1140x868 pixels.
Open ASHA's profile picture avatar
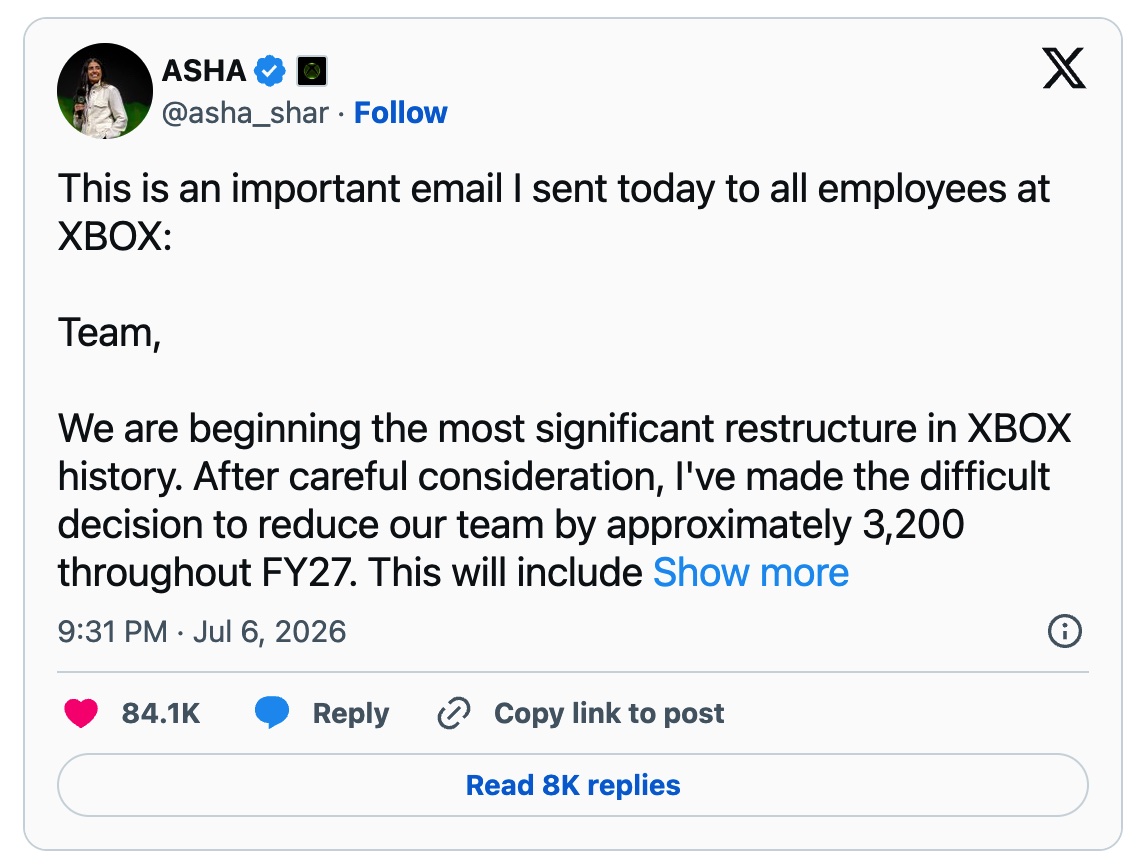click(x=105, y=91)
